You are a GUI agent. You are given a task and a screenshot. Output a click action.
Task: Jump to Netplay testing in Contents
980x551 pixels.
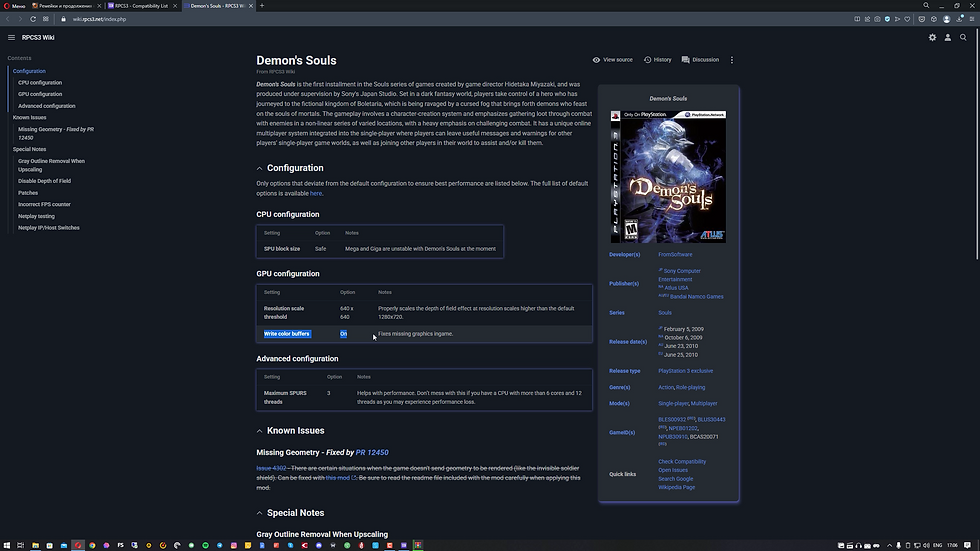36,216
